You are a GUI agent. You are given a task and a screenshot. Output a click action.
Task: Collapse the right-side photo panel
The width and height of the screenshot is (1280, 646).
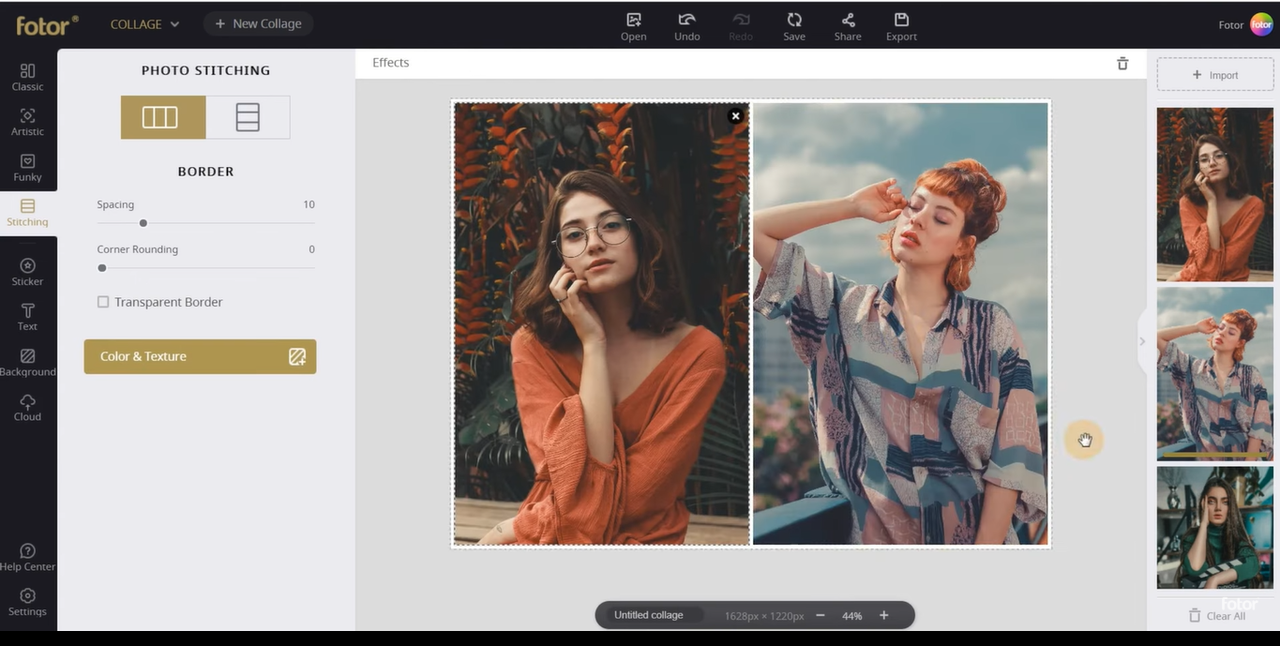[x=1142, y=341]
